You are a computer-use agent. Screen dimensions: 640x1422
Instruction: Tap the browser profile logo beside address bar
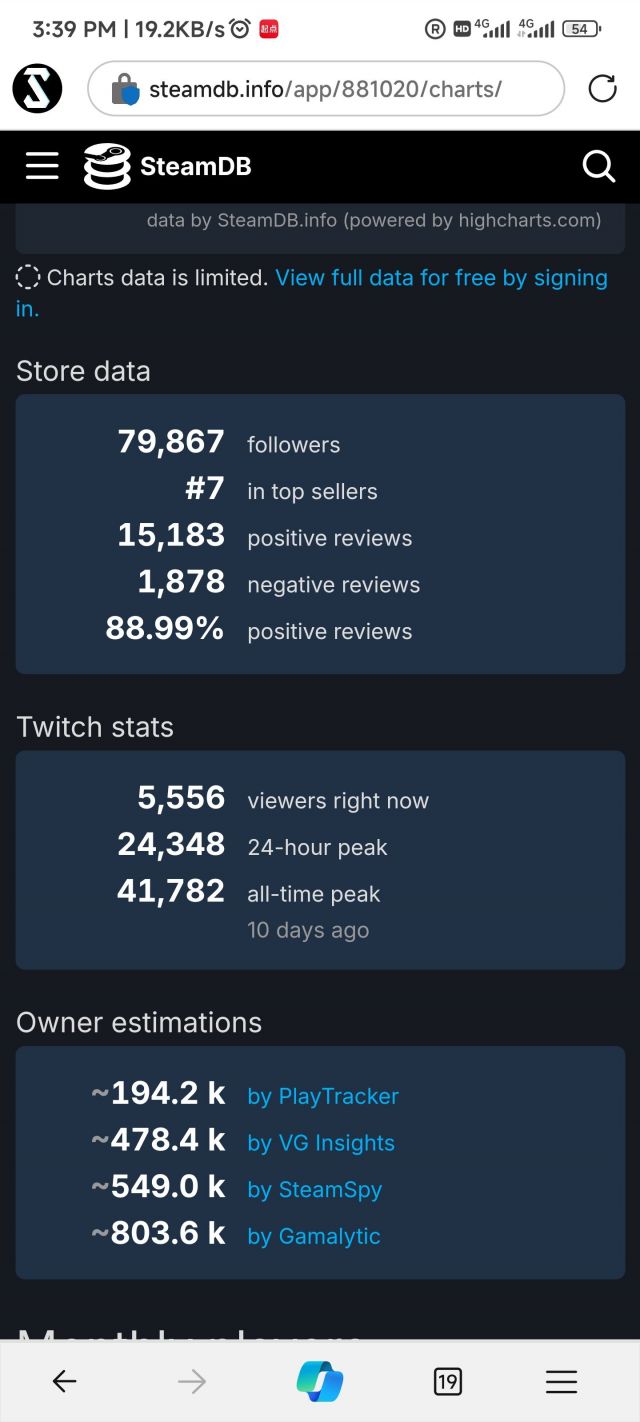38,89
